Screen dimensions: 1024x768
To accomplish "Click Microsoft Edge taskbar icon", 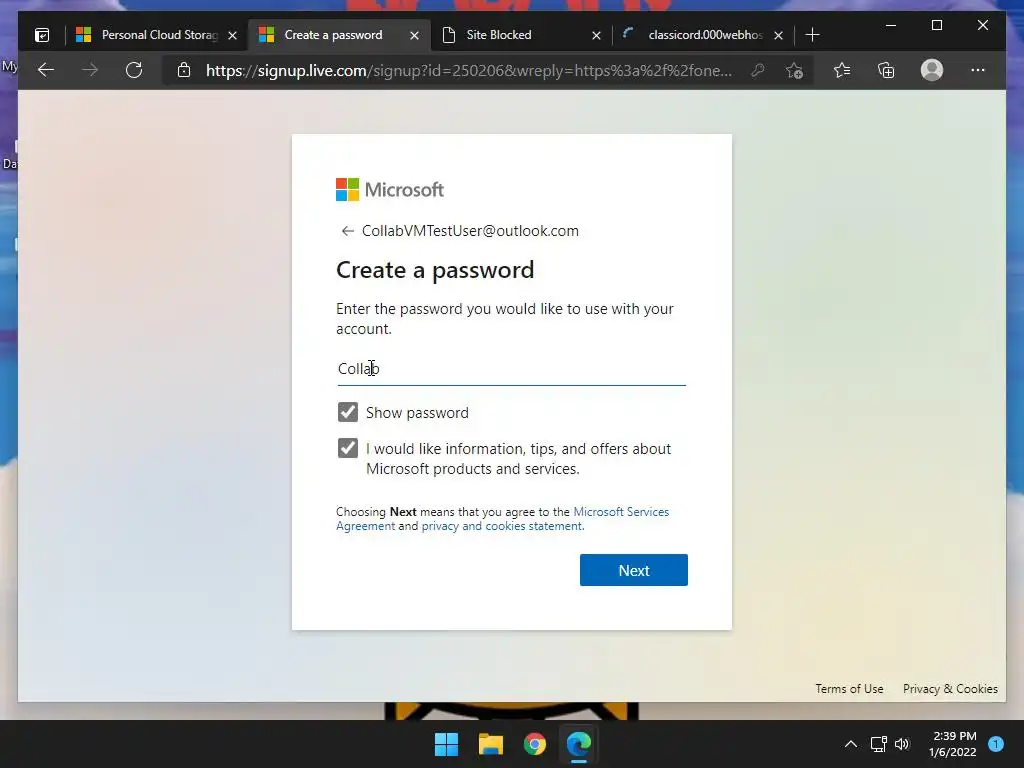I will [579, 744].
